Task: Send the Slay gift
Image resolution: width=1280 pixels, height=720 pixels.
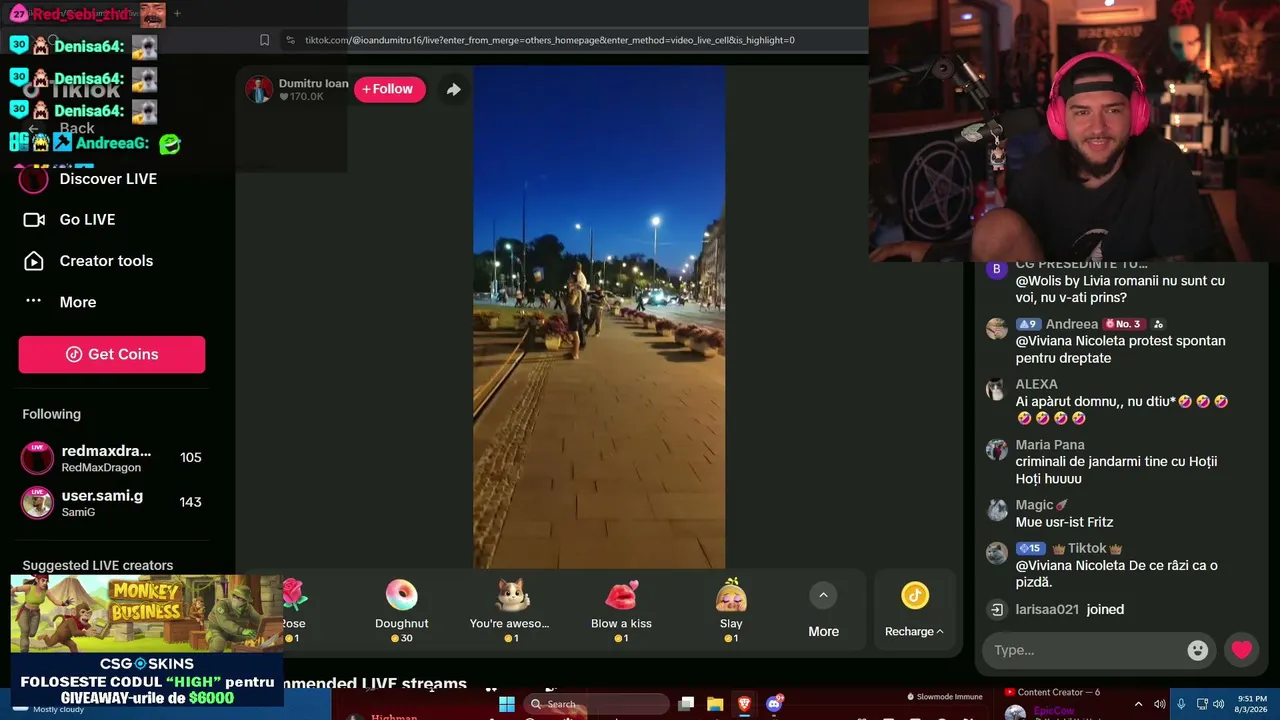Action: click(731, 610)
